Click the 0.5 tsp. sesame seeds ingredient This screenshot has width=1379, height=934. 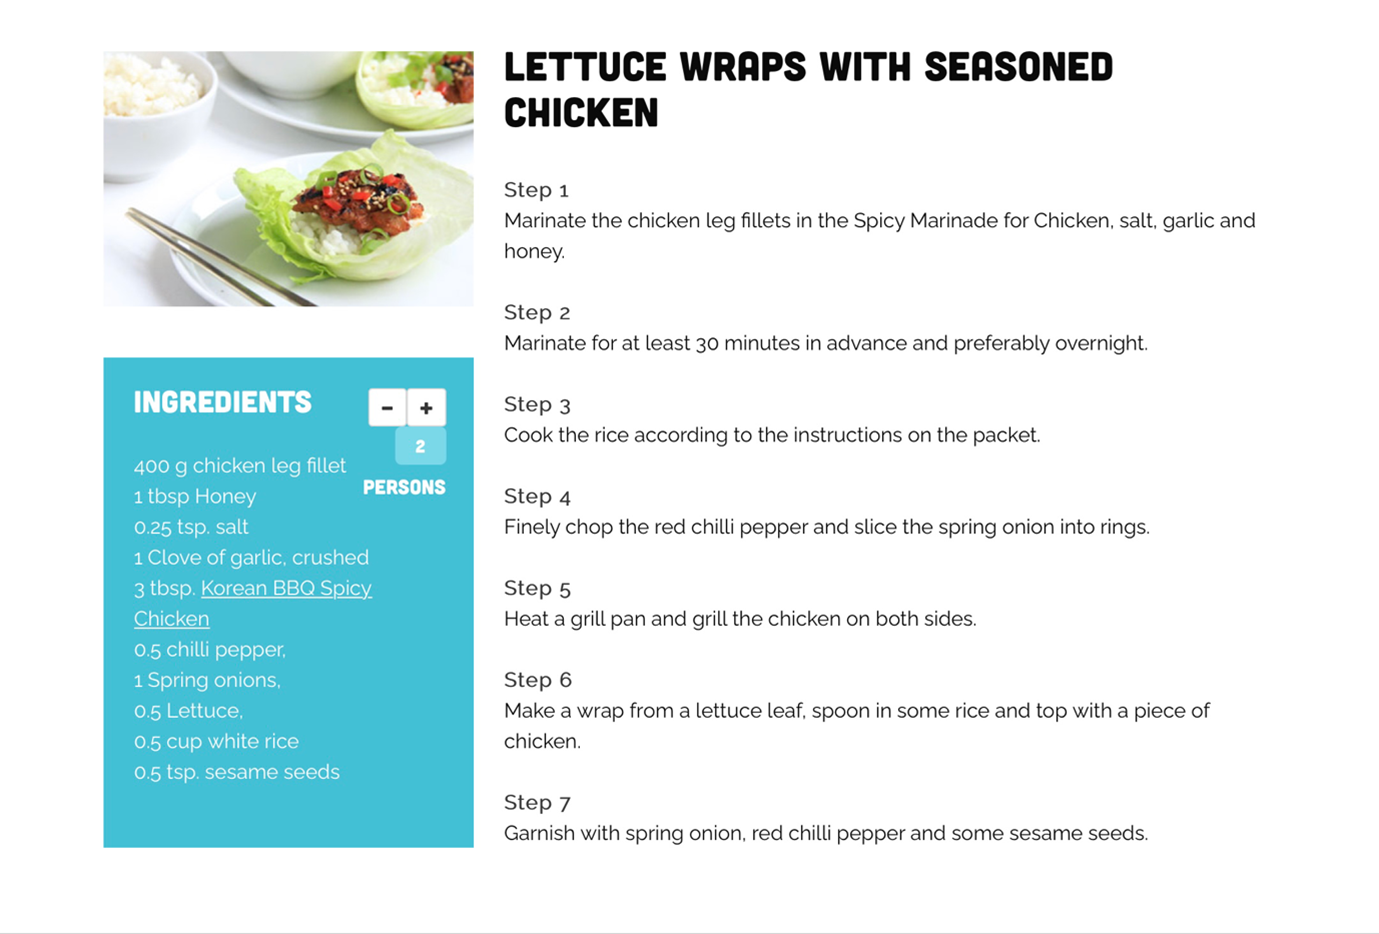(x=237, y=772)
